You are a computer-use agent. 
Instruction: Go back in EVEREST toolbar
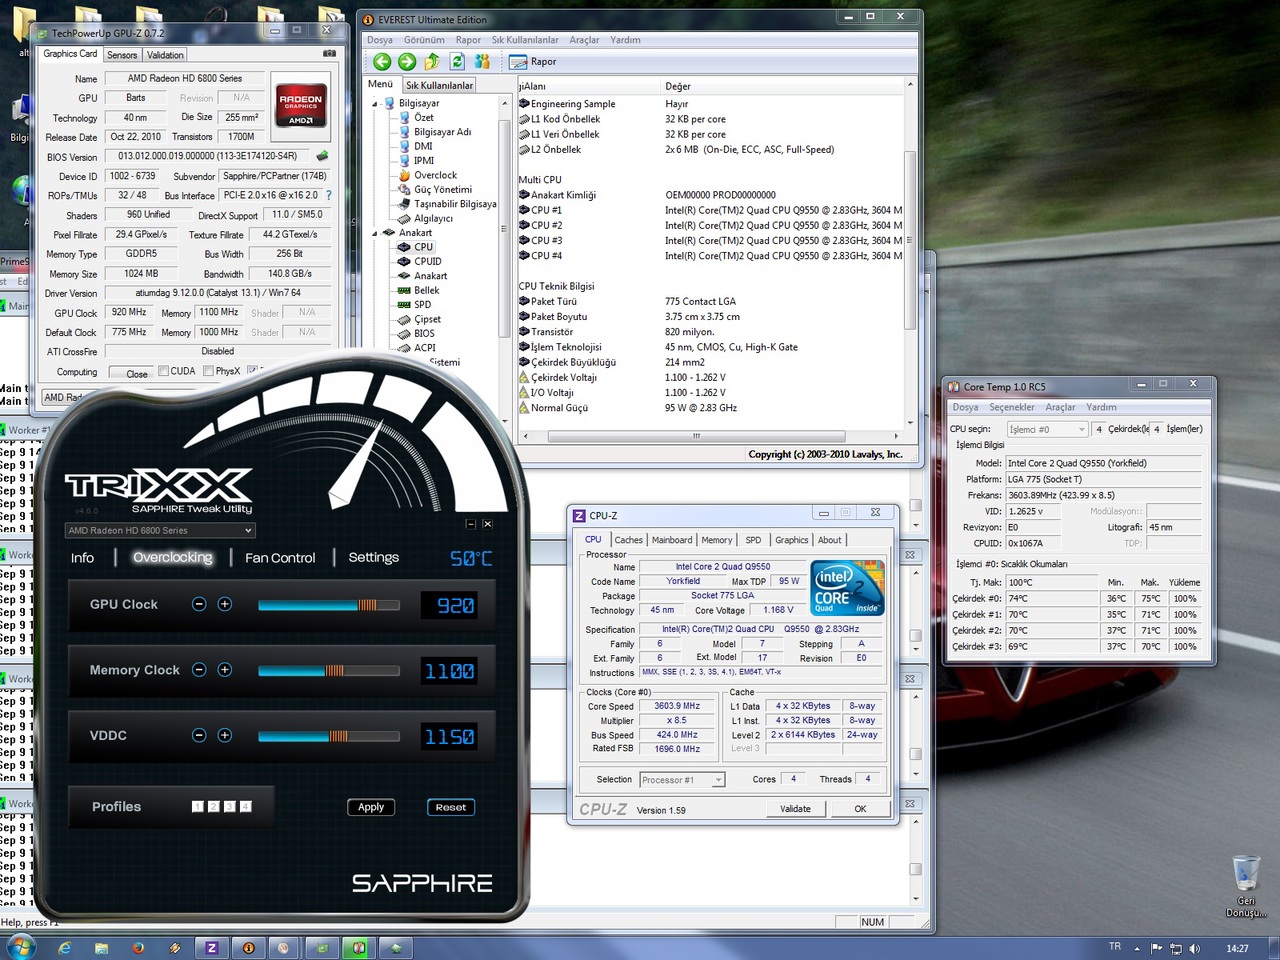tap(382, 62)
